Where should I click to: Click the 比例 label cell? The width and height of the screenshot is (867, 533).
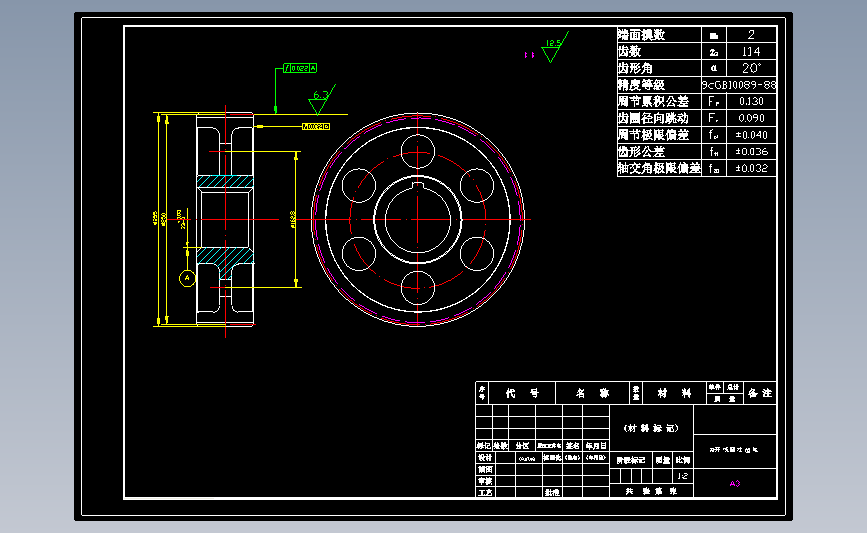(x=683, y=460)
